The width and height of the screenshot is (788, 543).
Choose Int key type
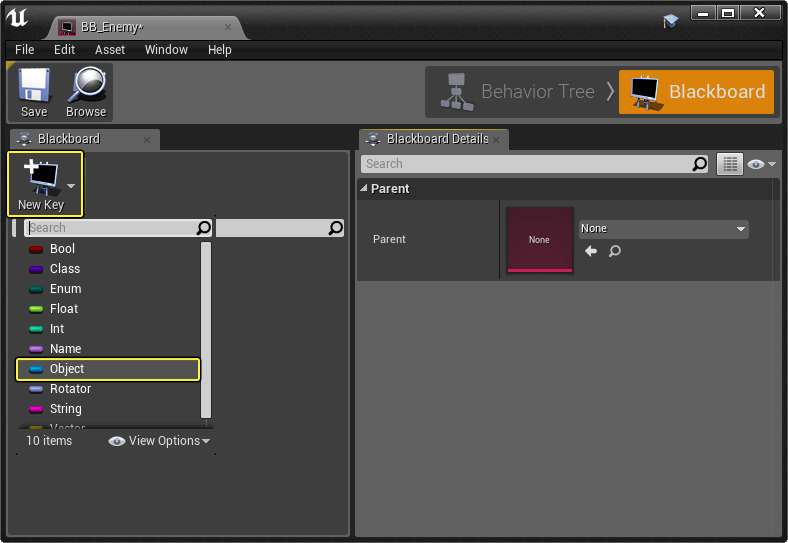pos(108,329)
